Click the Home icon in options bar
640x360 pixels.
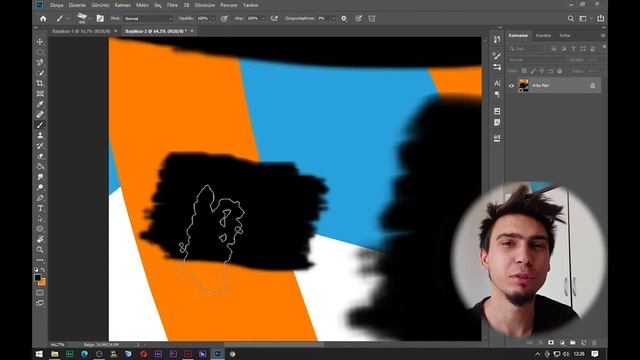pyautogui.click(x=43, y=18)
